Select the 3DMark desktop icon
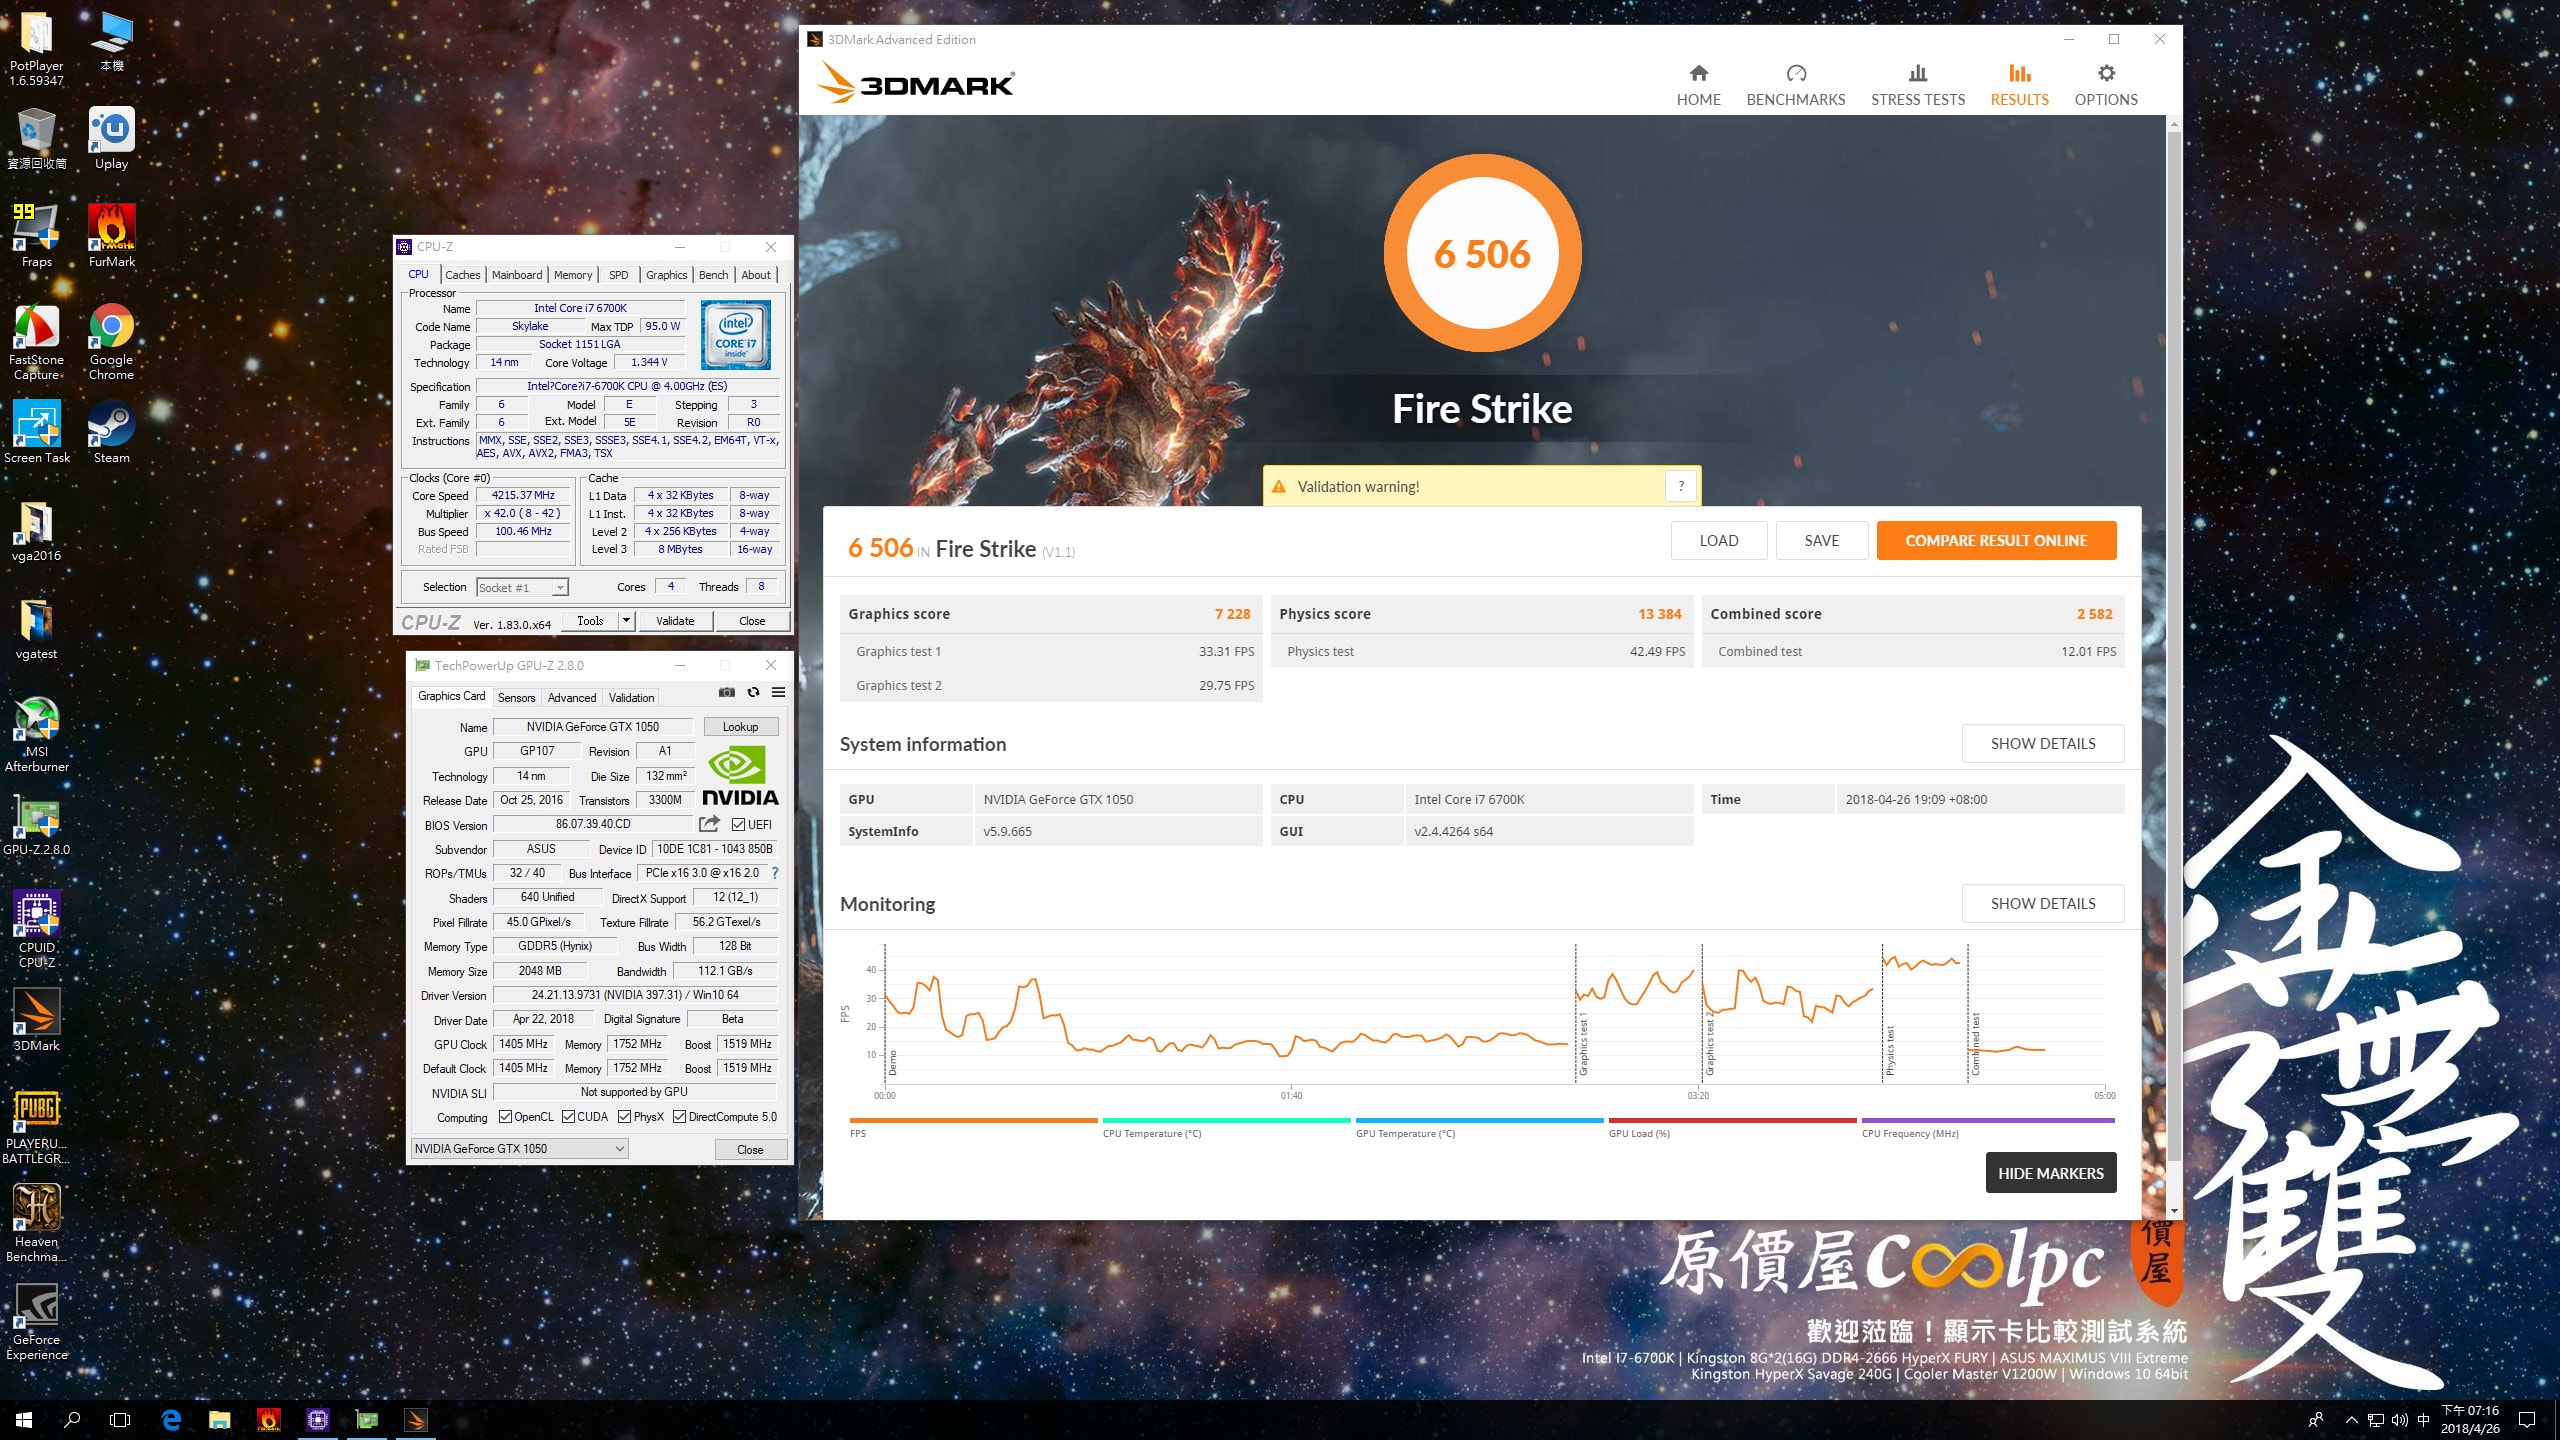Screen dimensions: 2560x1440 click(37, 1020)
